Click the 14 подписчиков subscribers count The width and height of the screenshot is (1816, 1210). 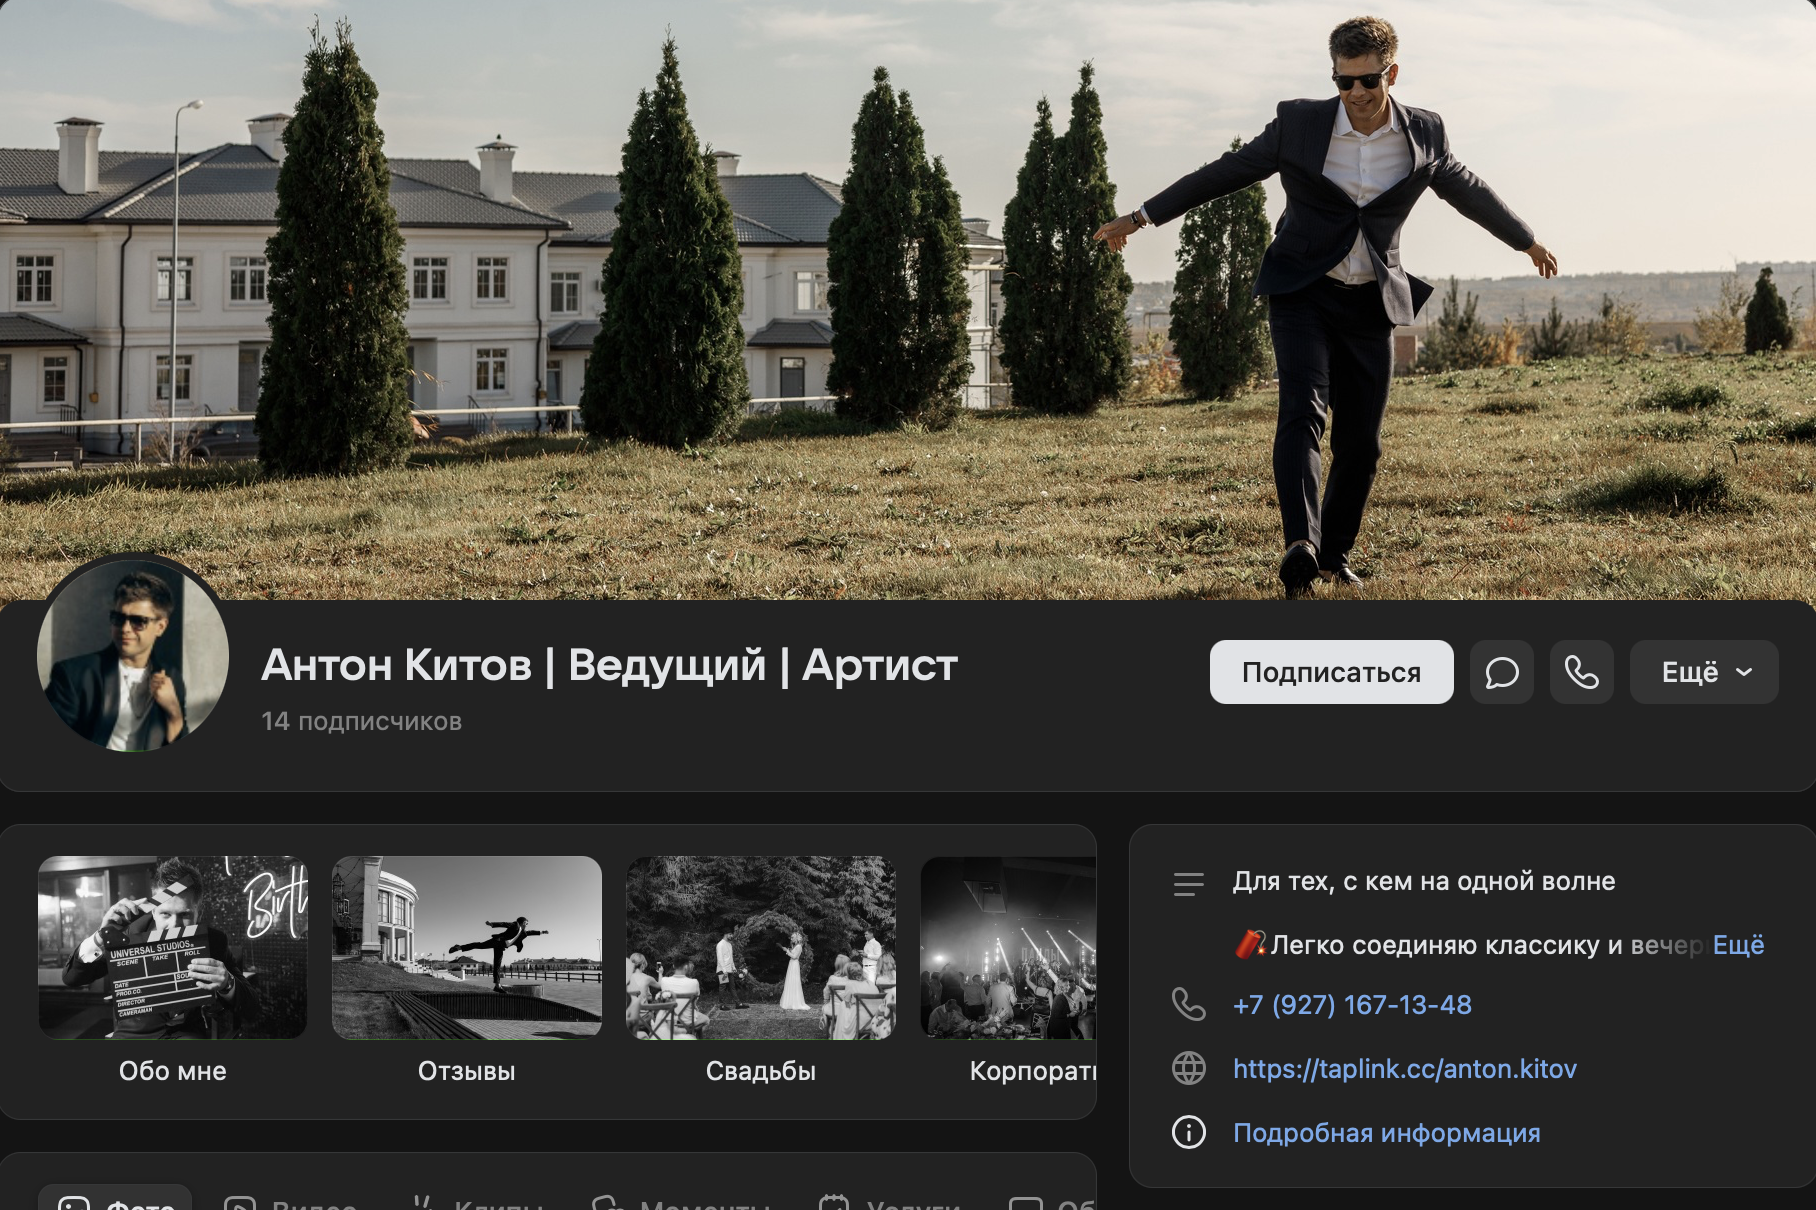(361, 721)
